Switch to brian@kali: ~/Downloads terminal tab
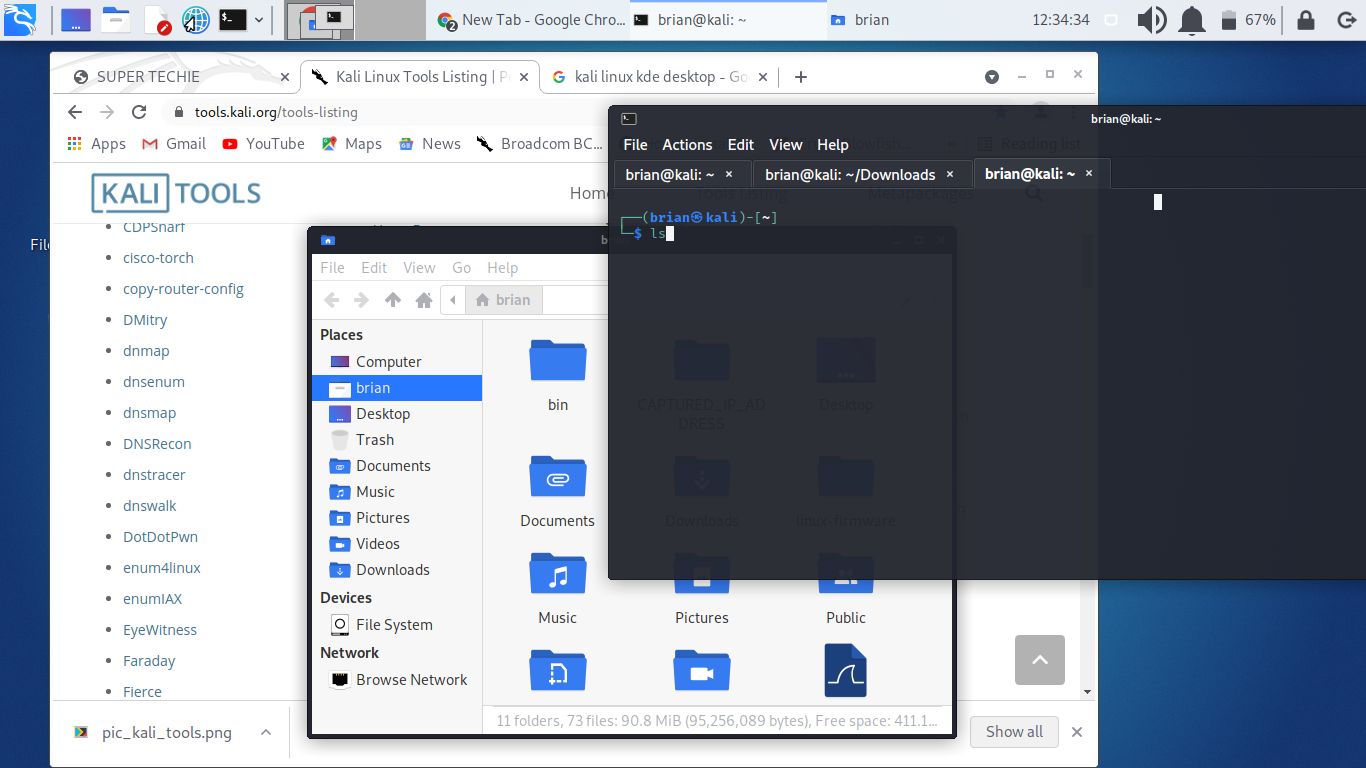This screenshot has width=1366, height=768. [x=862, y=174]
